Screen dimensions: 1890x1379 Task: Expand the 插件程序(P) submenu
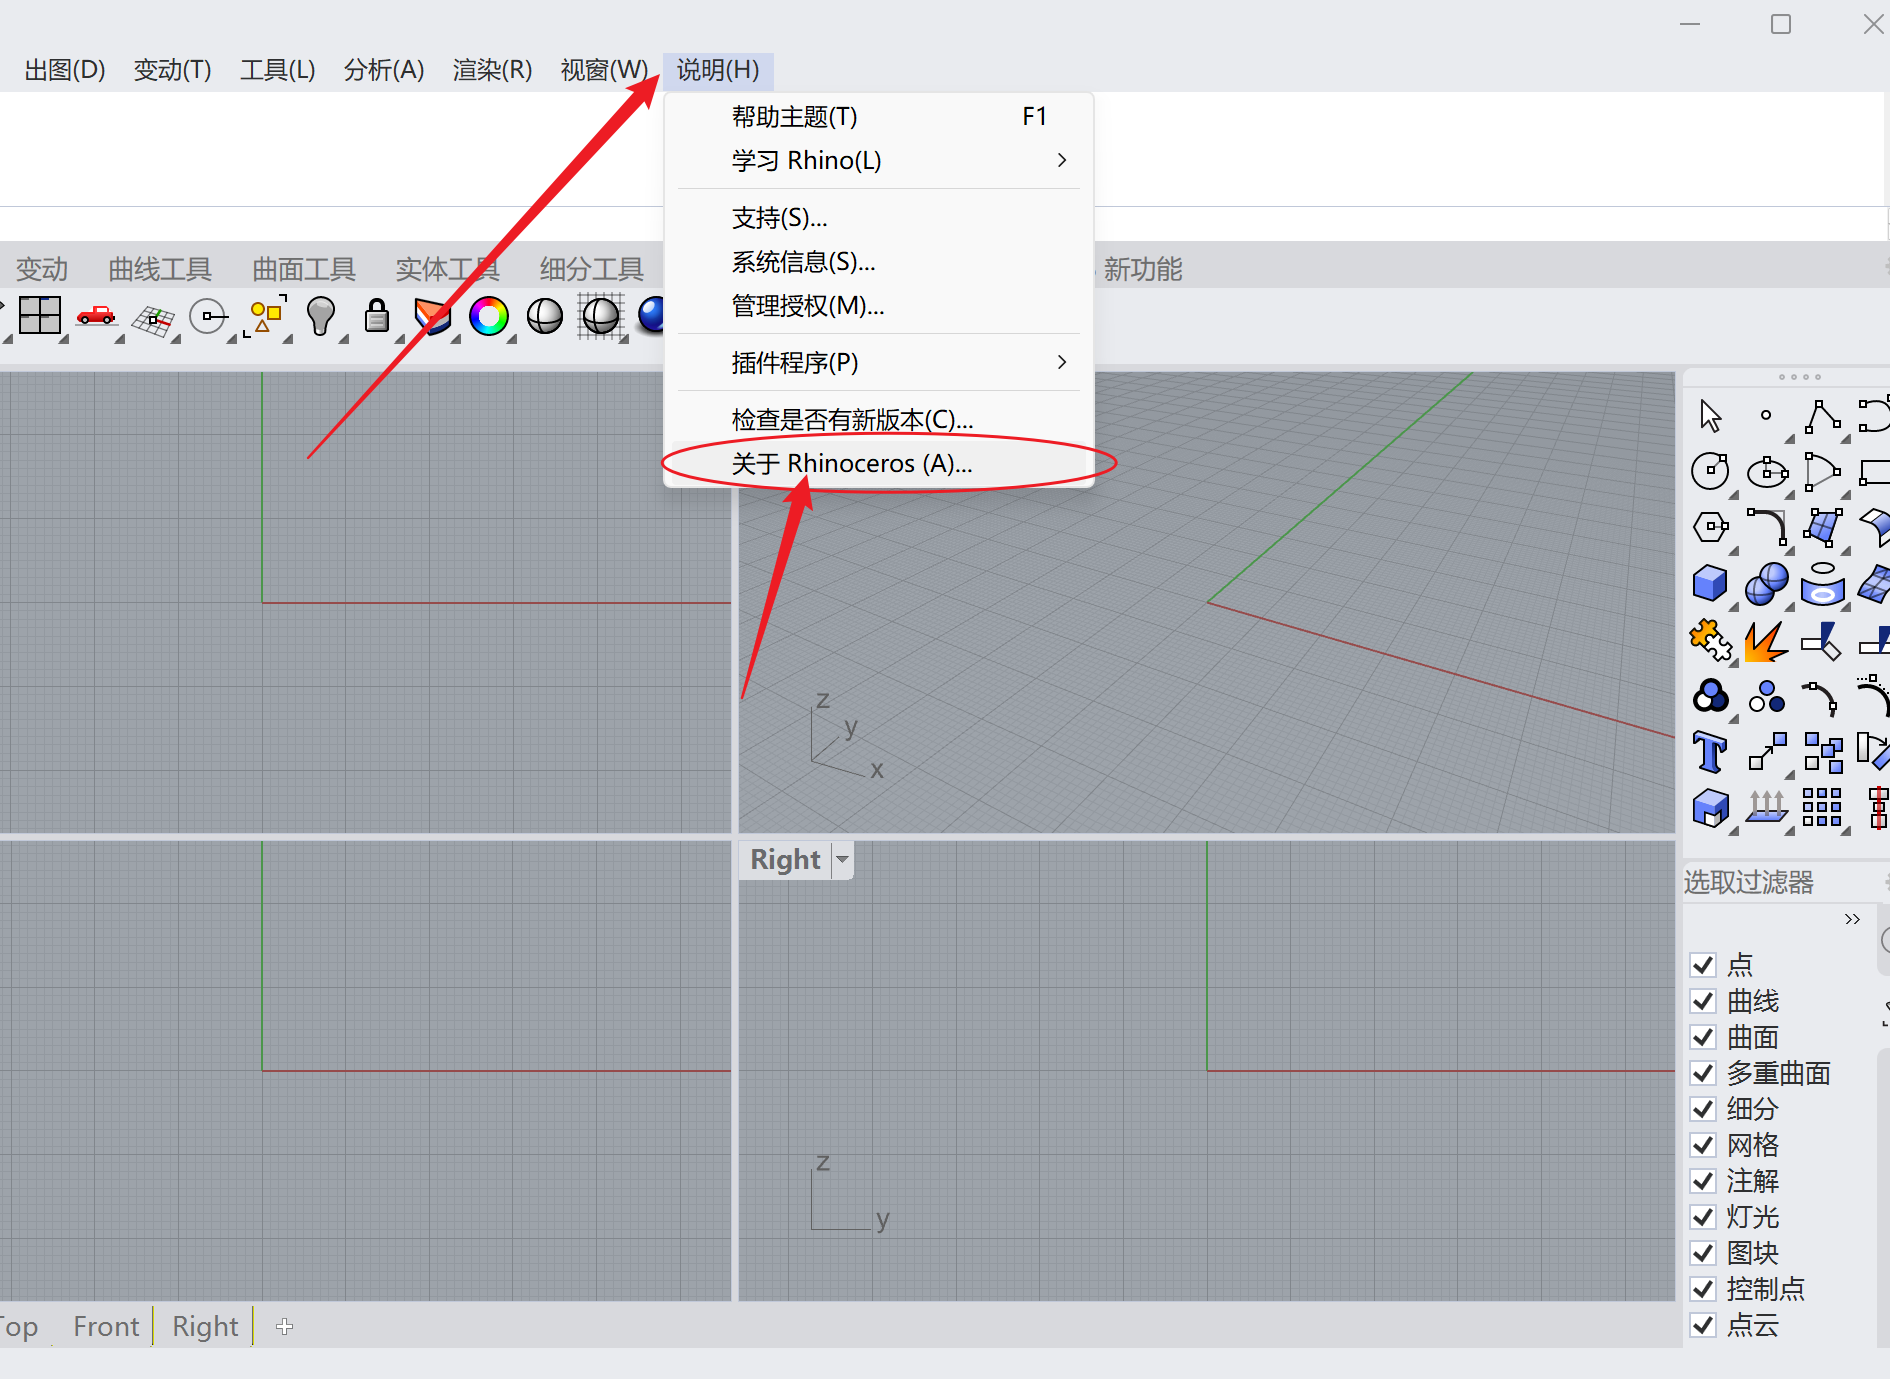click(1061, 362)
